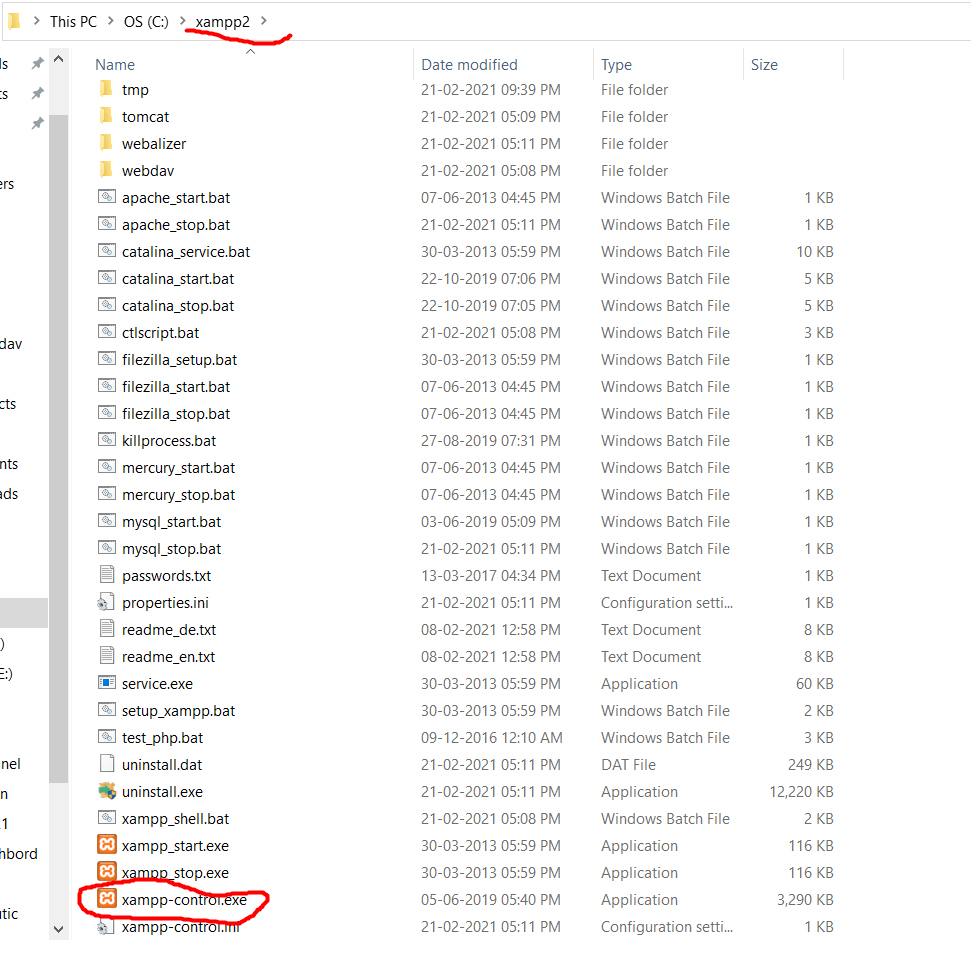
Task: Click the 249 KB size of uninstall.dat
Action: tap(811, 764)
